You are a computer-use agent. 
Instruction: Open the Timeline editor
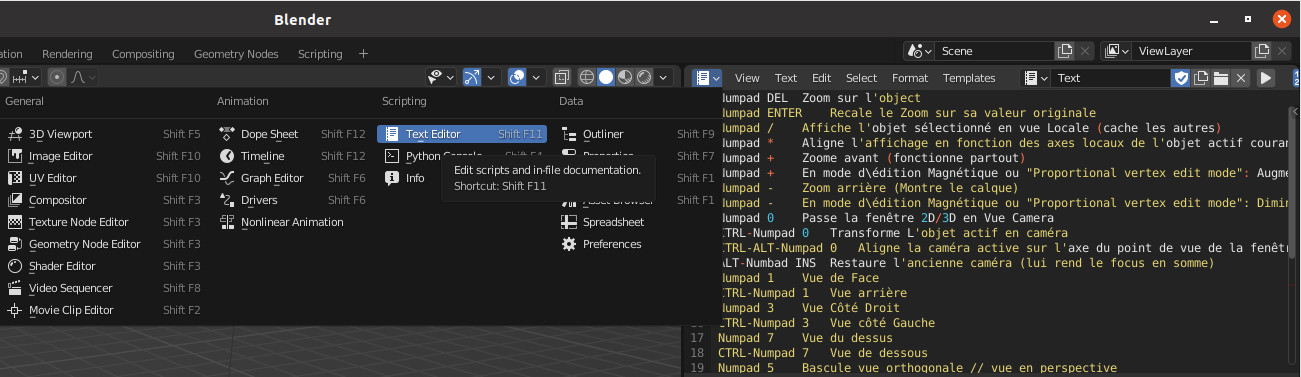292,156
